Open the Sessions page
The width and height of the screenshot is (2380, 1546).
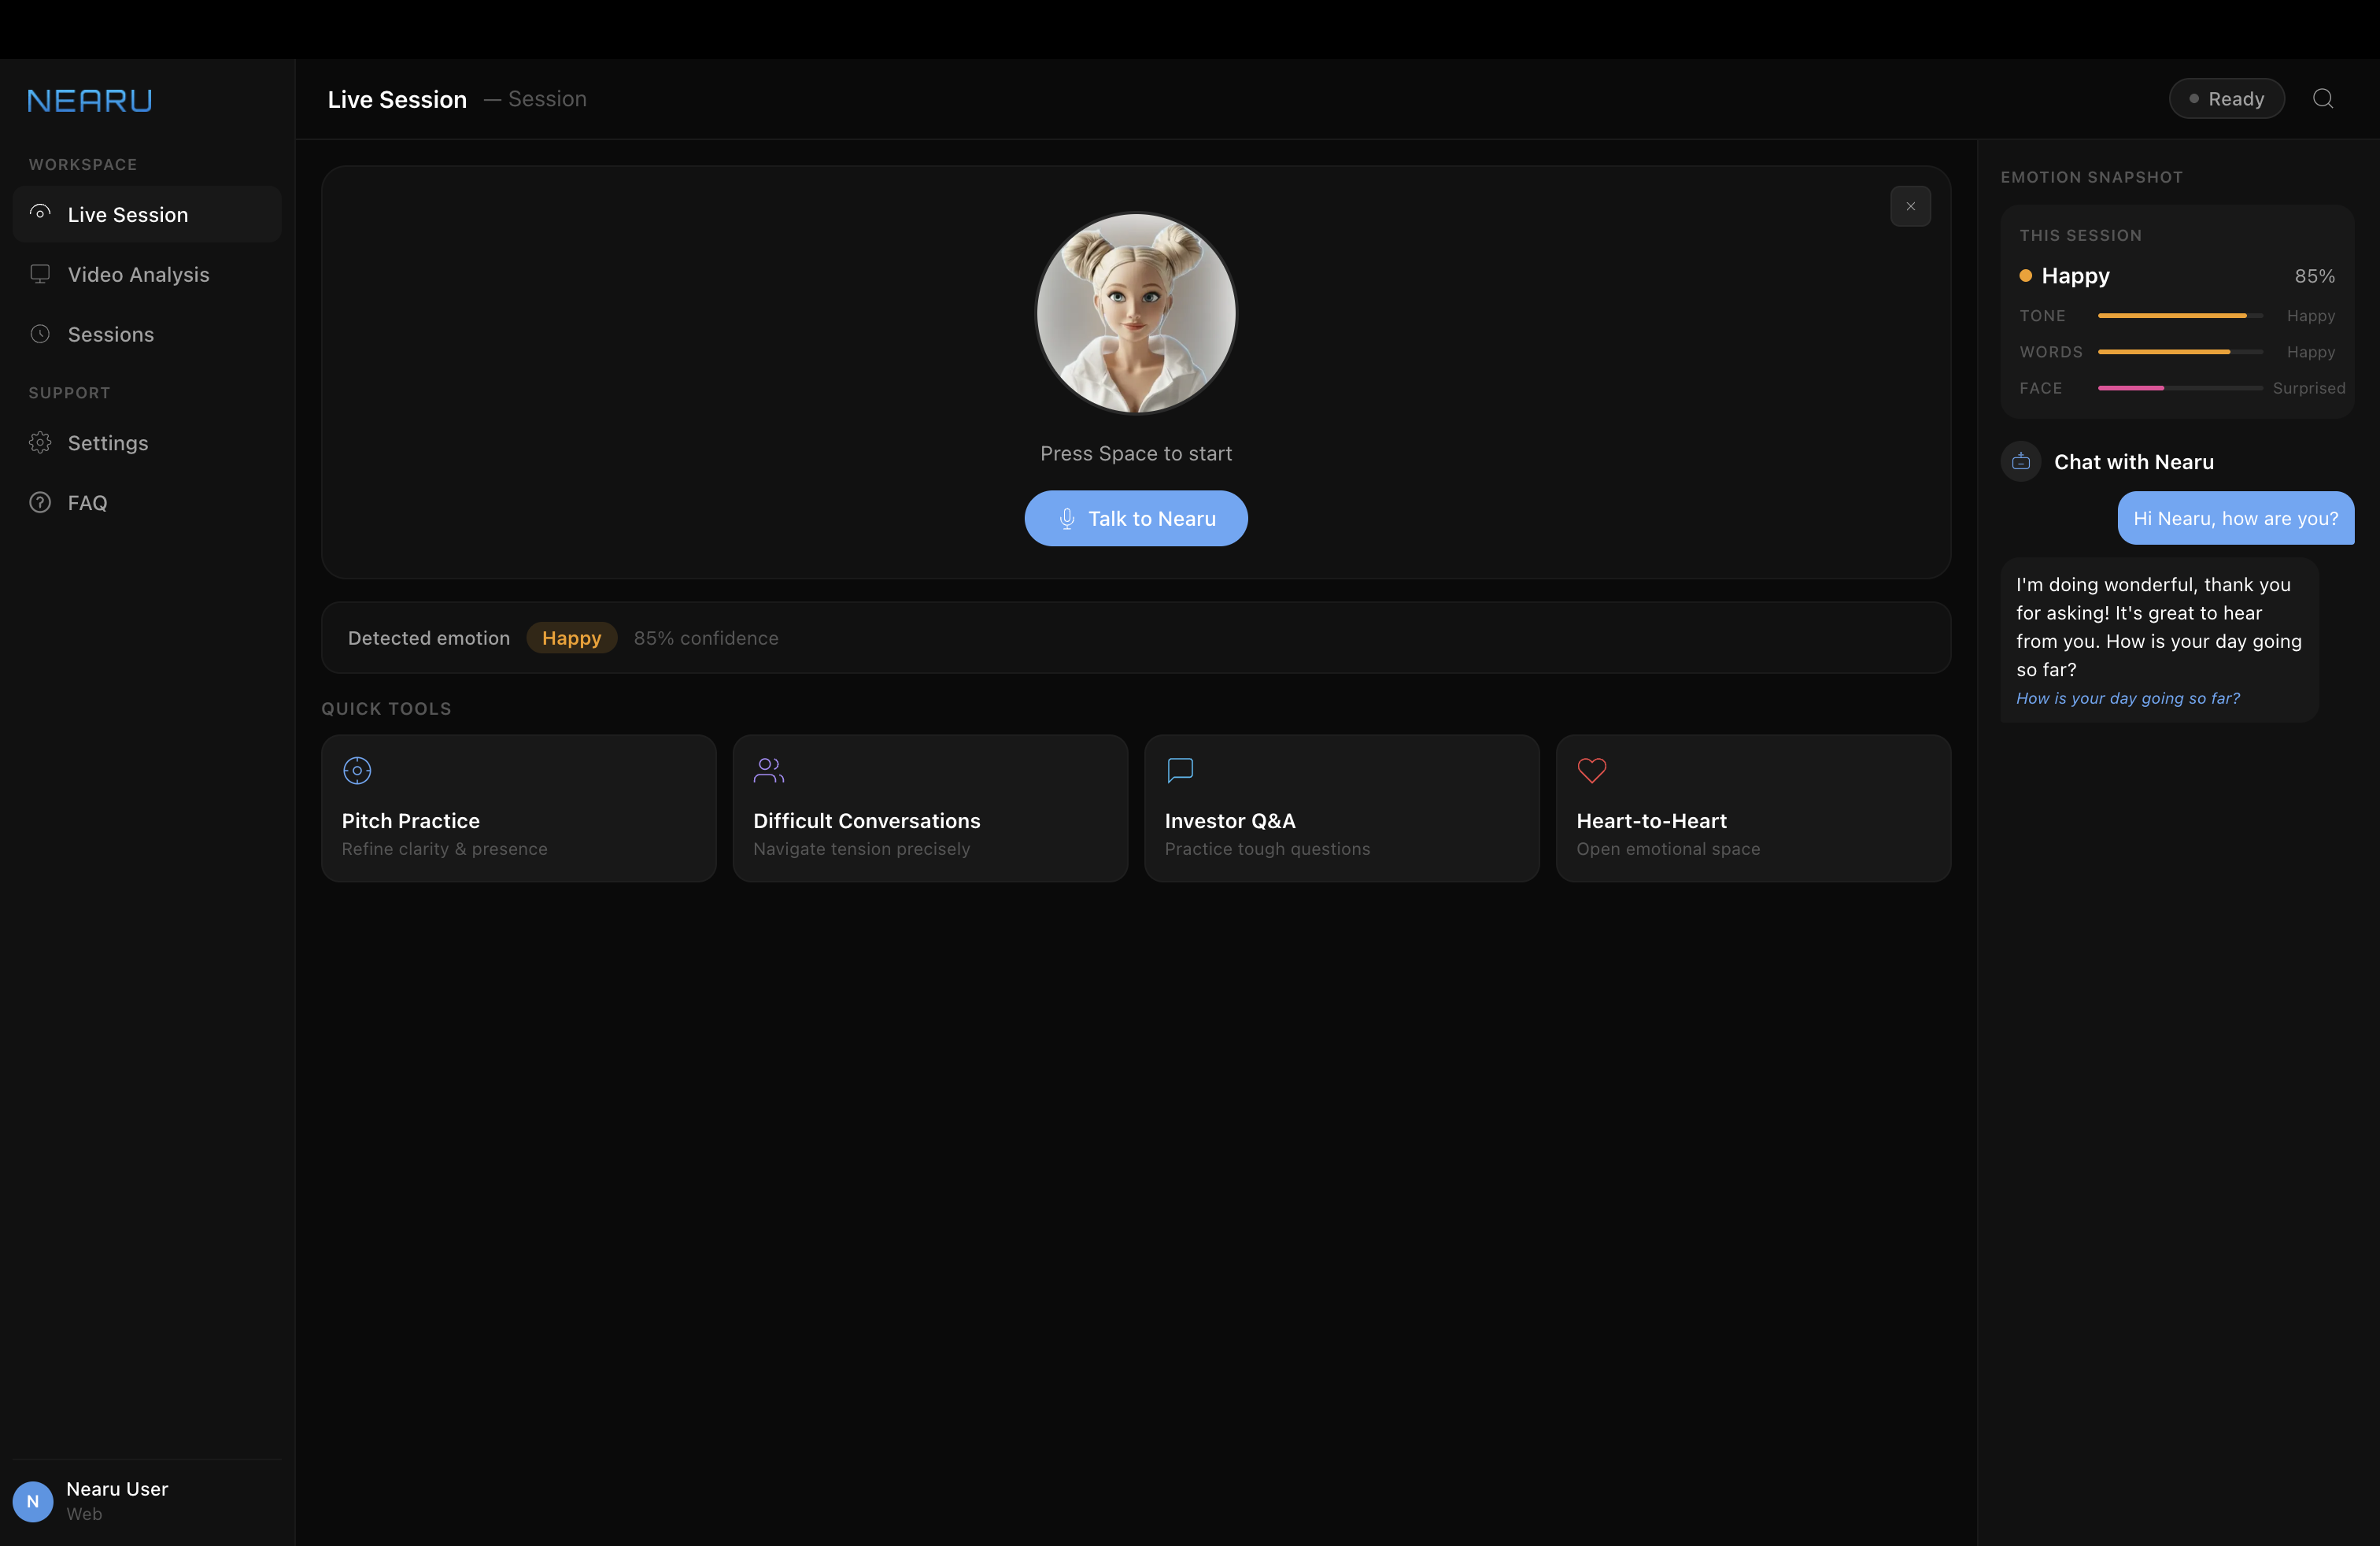pos(110,334)
